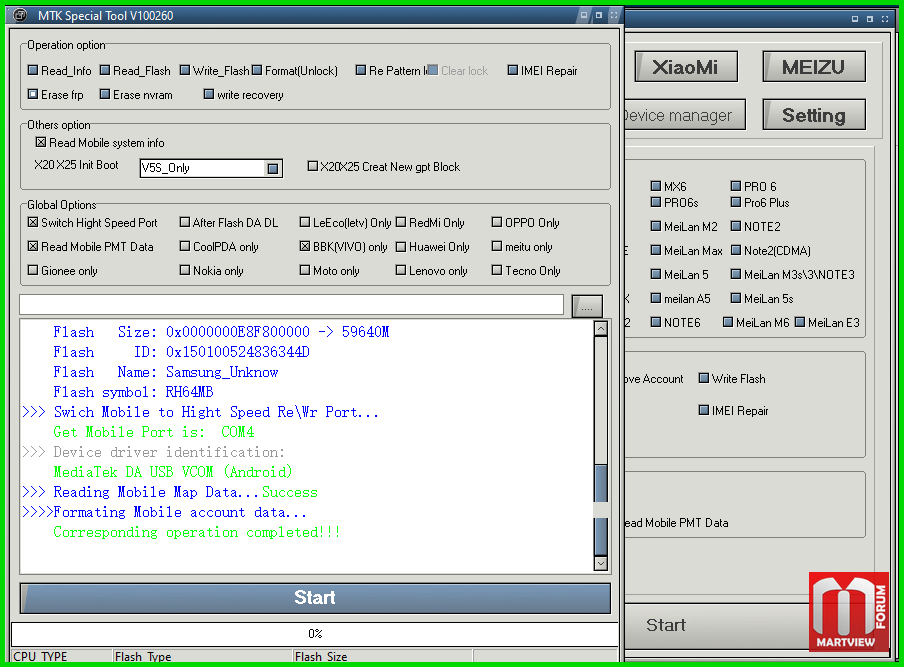Click the log scrollbar up arrow

coord(601,329)
